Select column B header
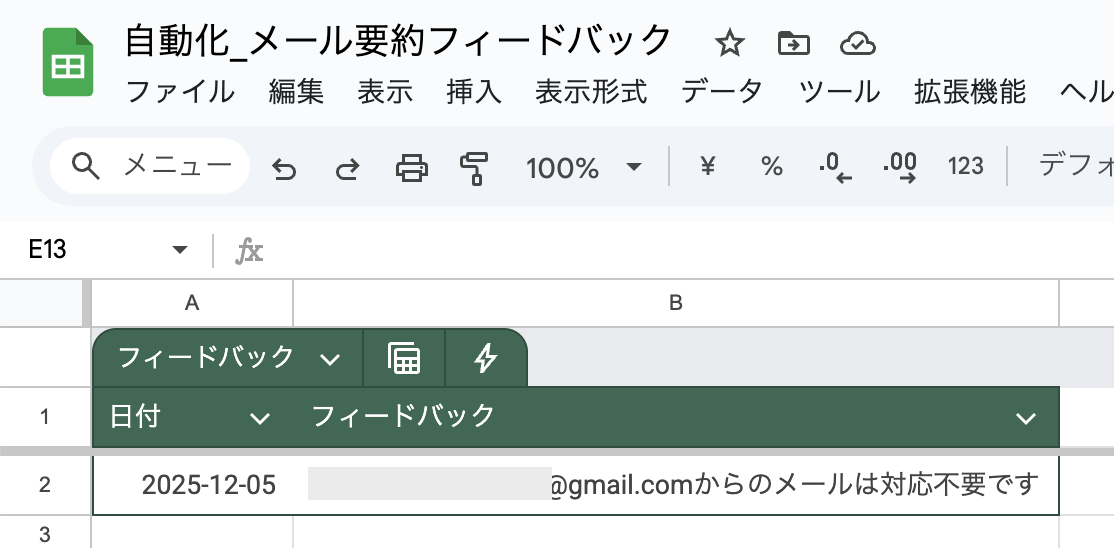This screenshot has width=1114, height=548. [x=676, y=303]
